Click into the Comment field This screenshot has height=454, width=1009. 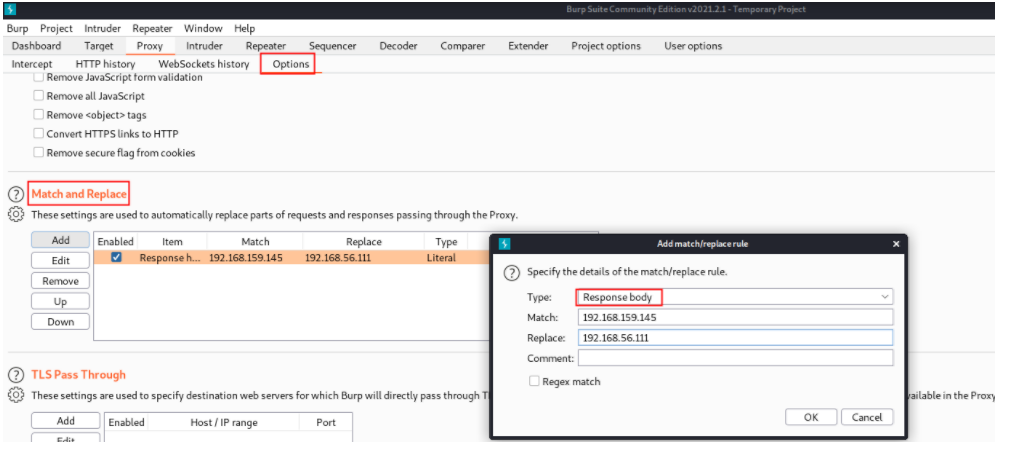coord(735,358)
